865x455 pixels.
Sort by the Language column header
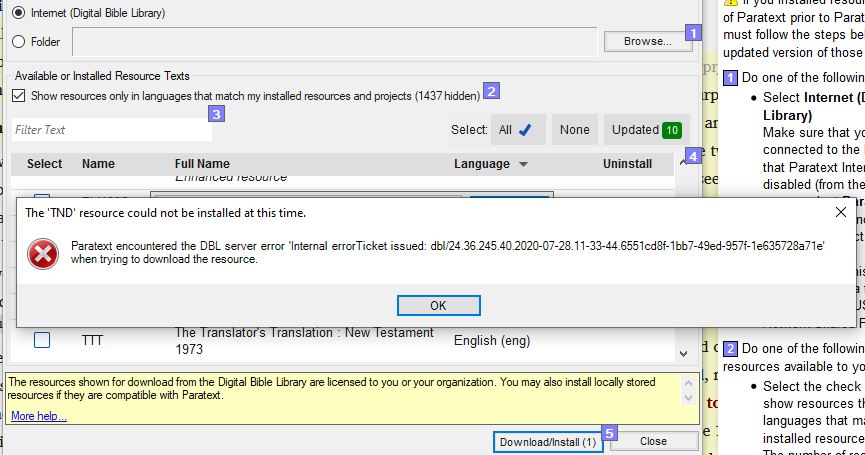(490, 164)
